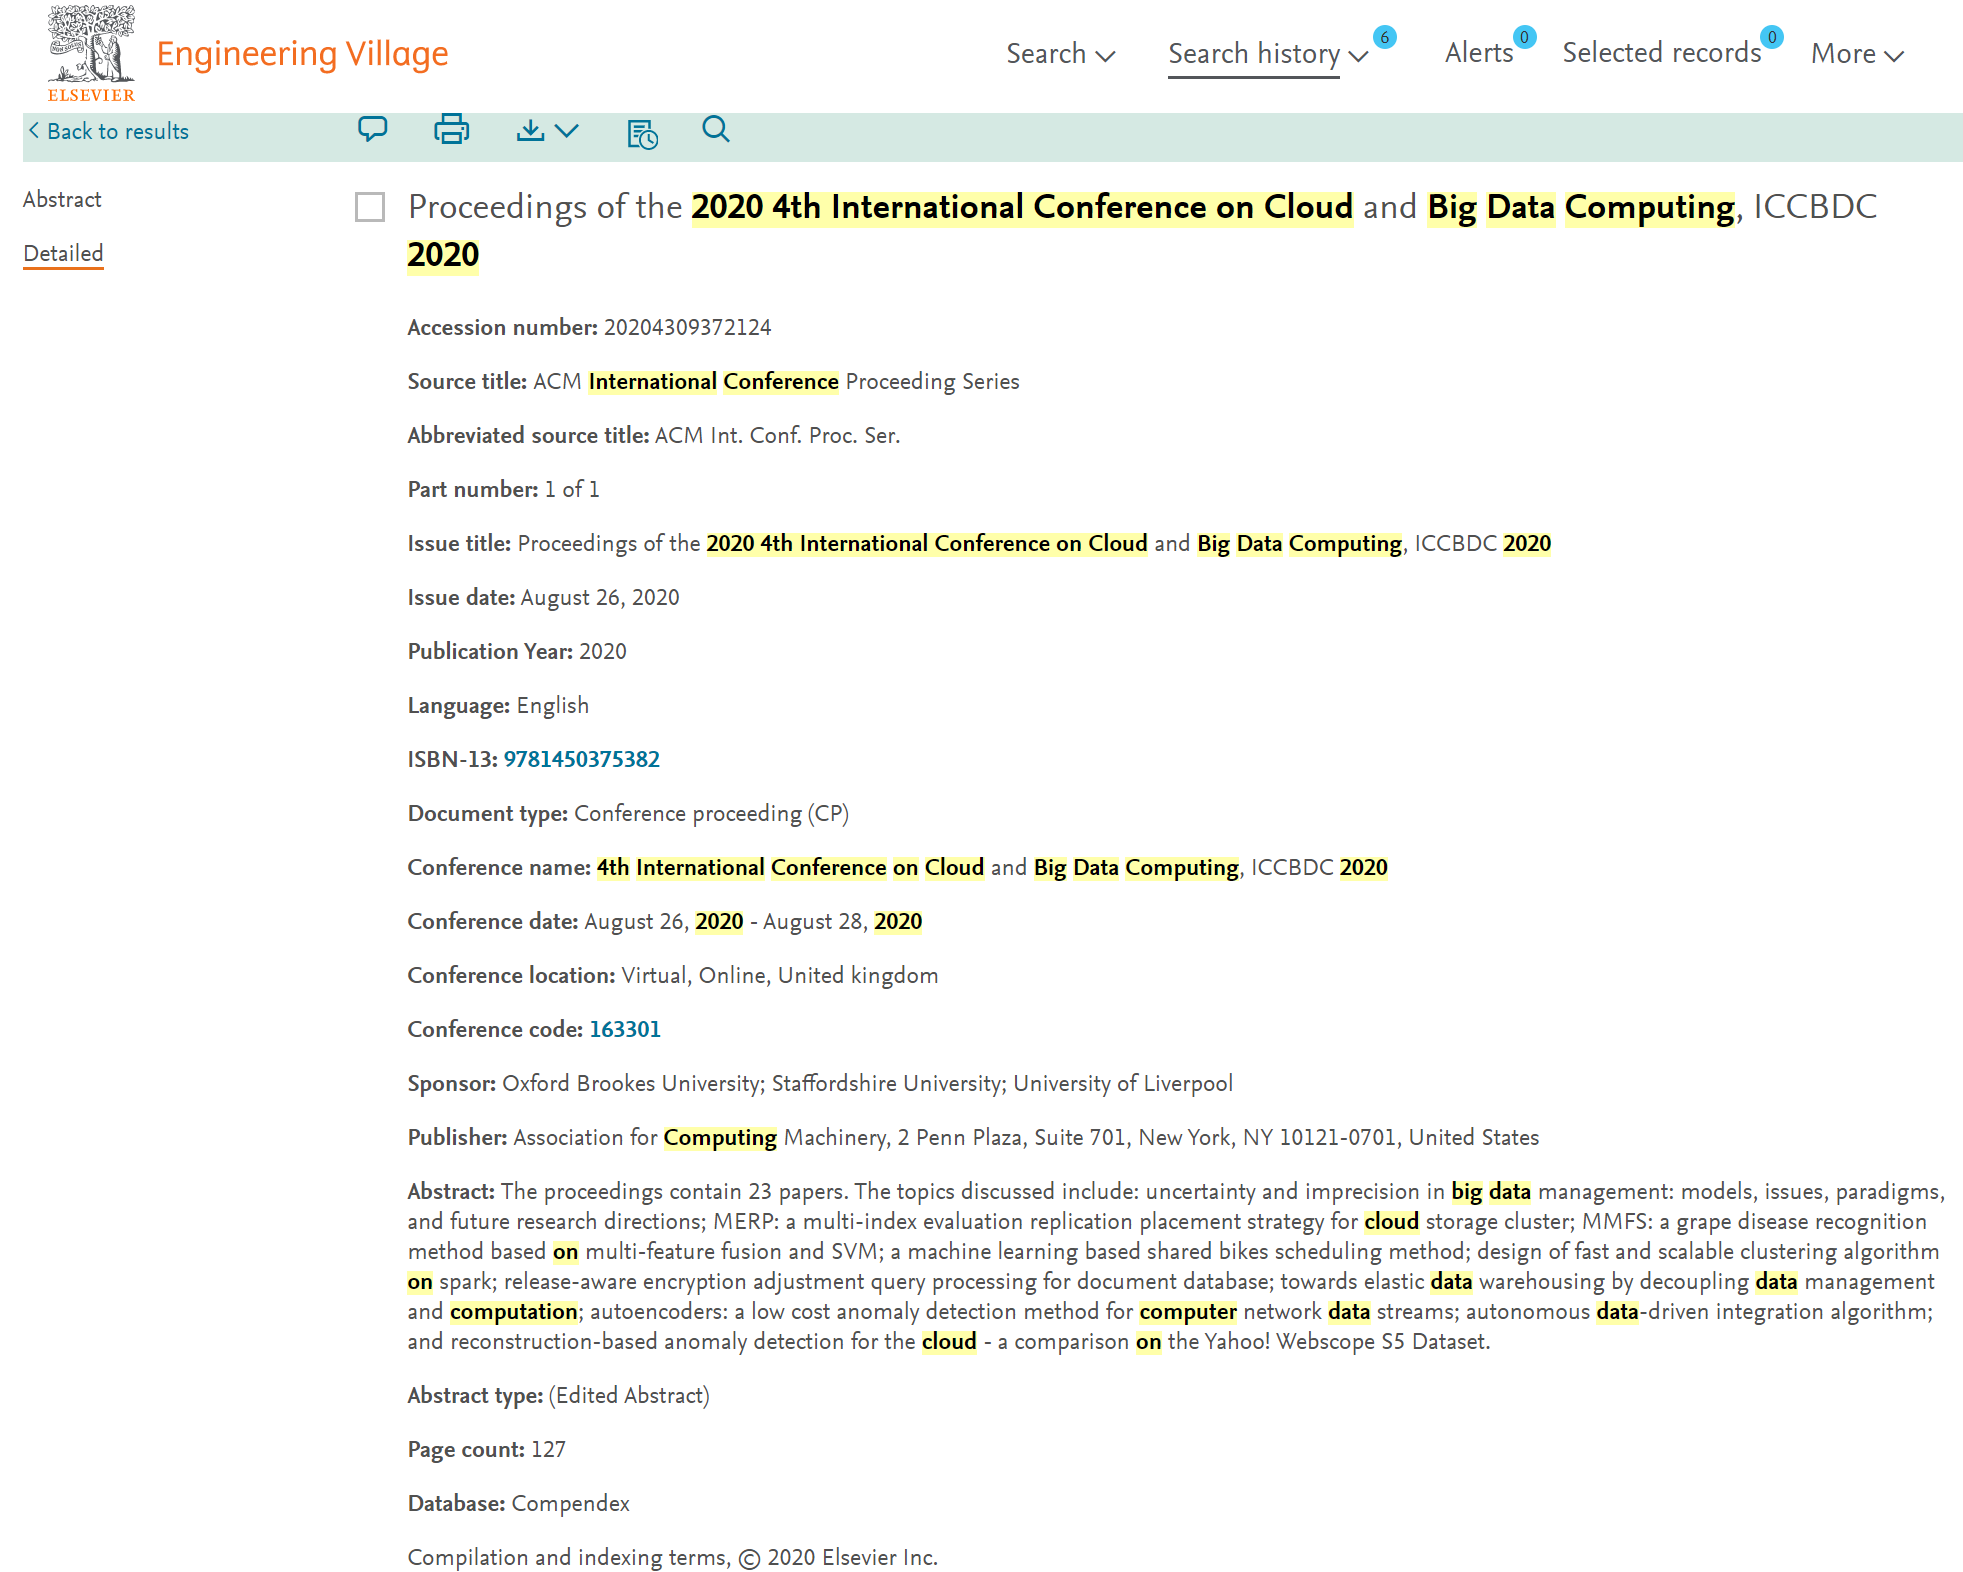Print this record with the printer icon
The height and width of the screenshot is (1572, 1963).
[x=452, y=130]
